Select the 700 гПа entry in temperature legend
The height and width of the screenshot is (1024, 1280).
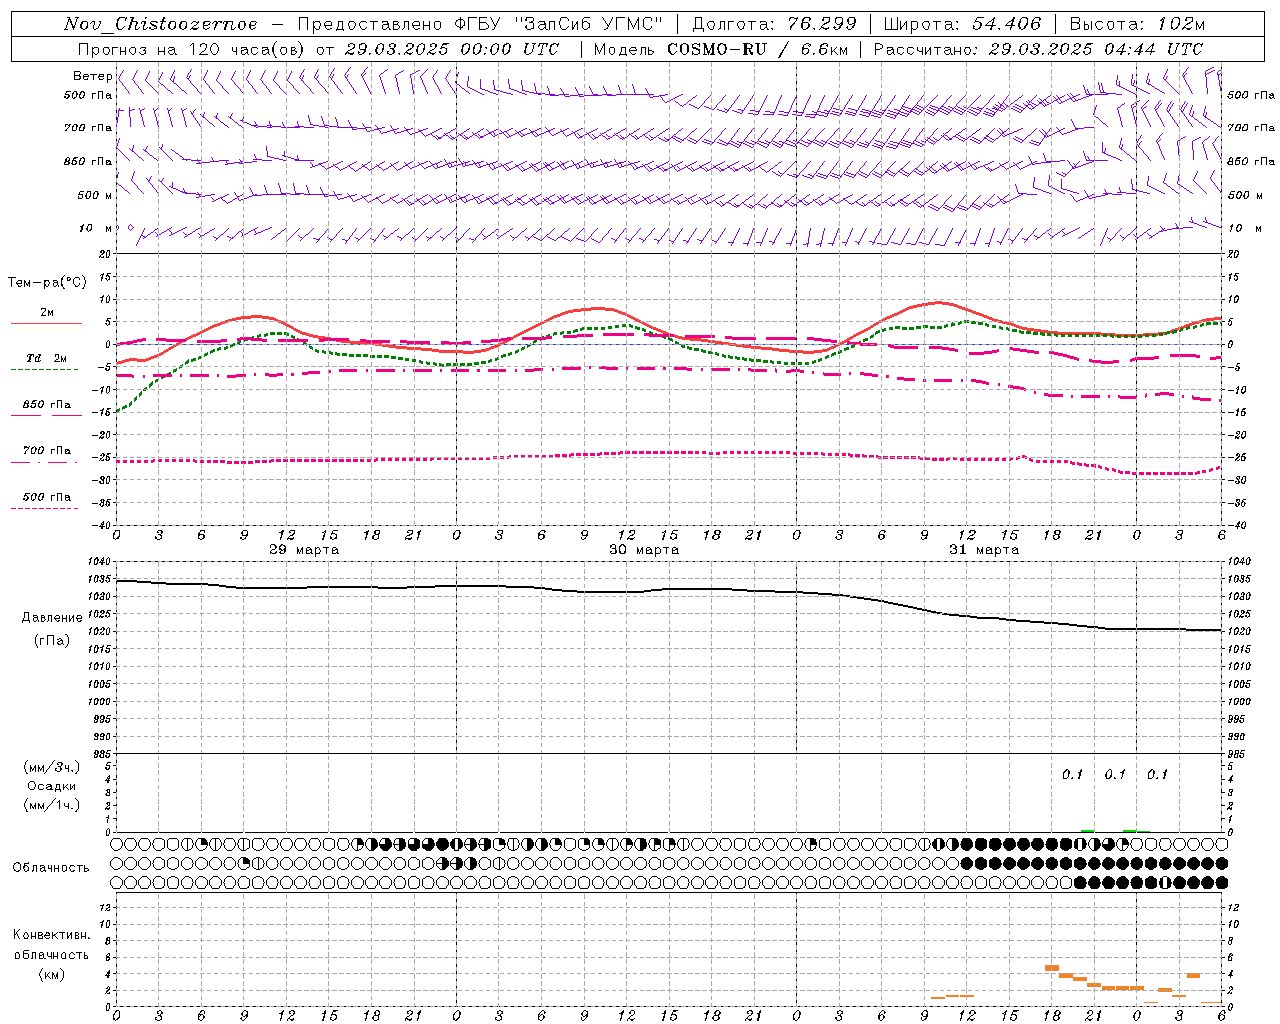[x=46, y=451]
